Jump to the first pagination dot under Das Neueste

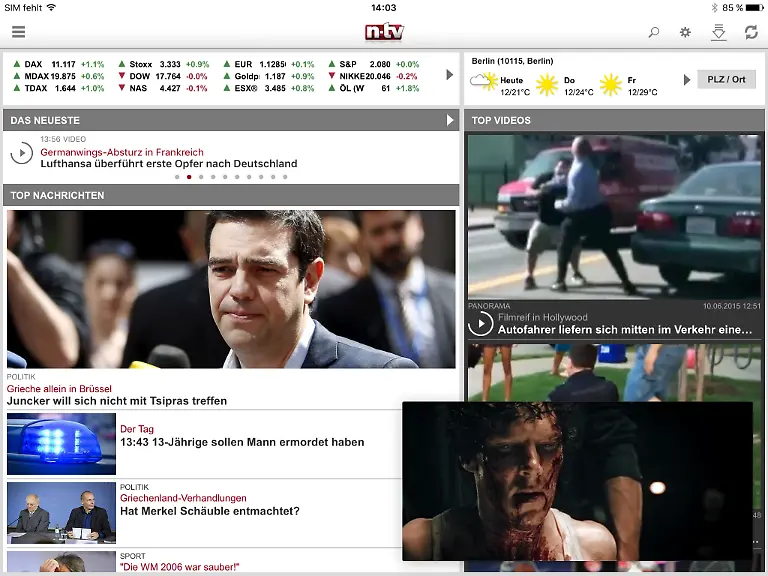coord(177,177)
